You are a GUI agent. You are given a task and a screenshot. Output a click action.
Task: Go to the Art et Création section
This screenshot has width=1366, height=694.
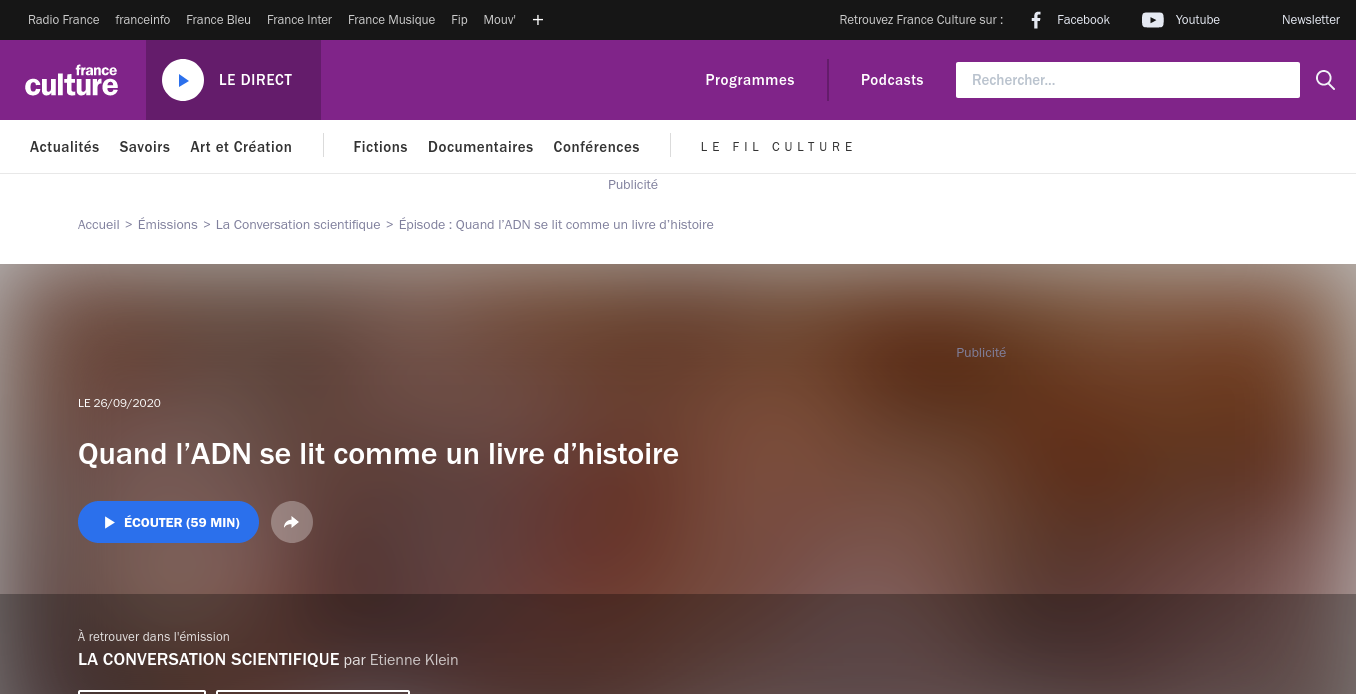[241, 147]
